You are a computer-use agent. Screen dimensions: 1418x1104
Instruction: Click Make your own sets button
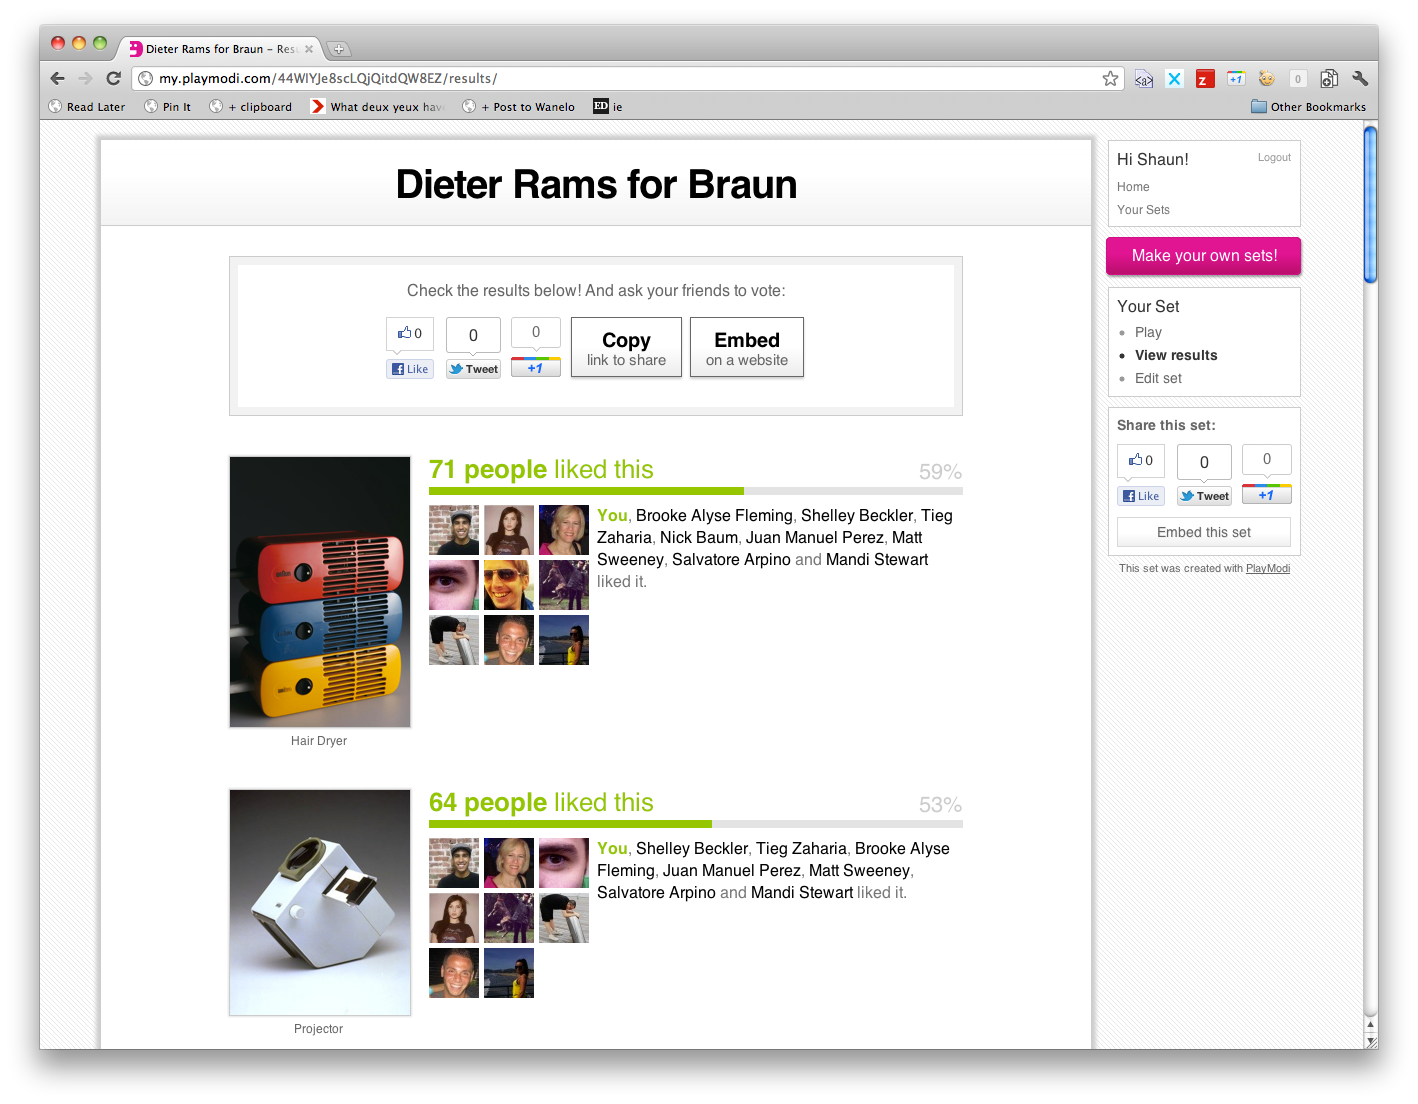tap(1204, 256)
